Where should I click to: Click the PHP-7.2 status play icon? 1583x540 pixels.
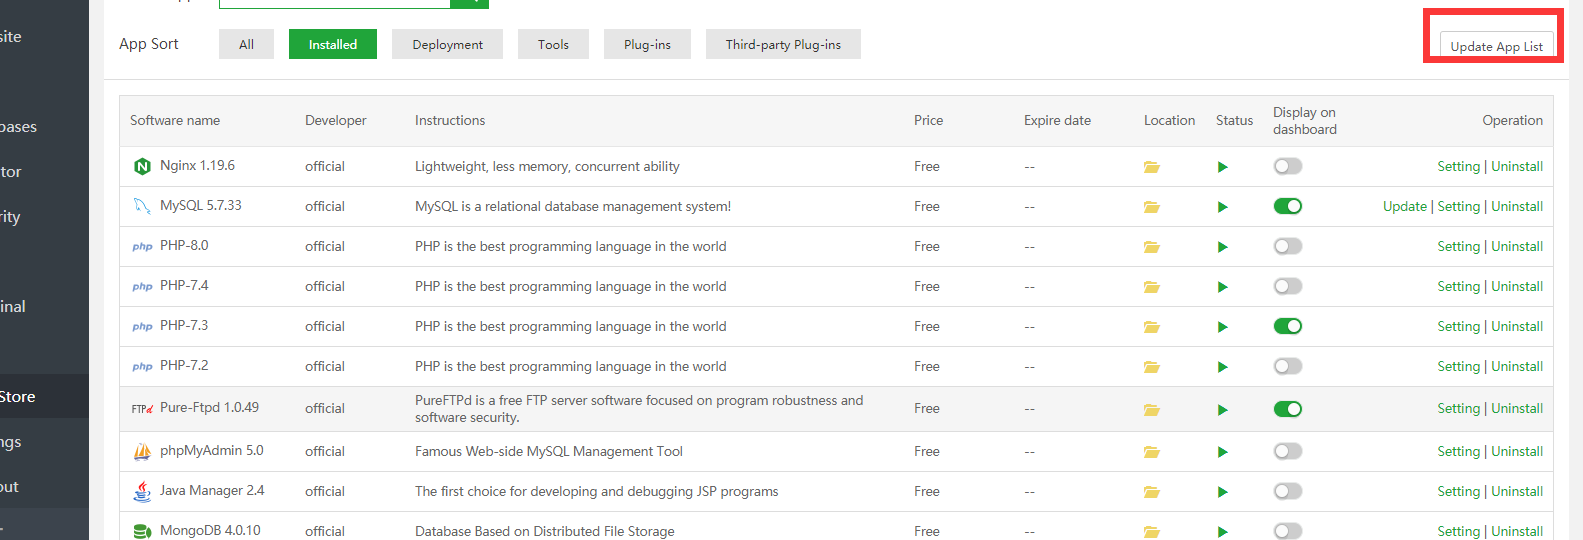pos(1222,367)
